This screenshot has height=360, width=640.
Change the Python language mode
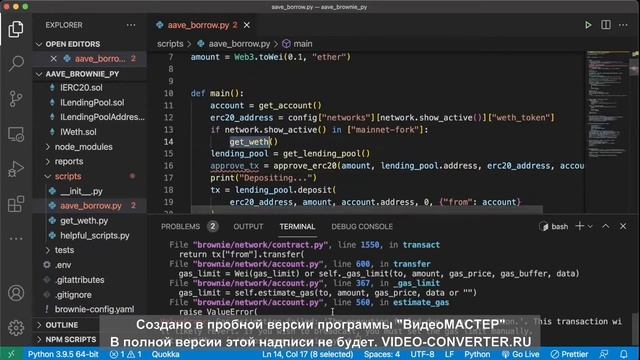(477, 354)
